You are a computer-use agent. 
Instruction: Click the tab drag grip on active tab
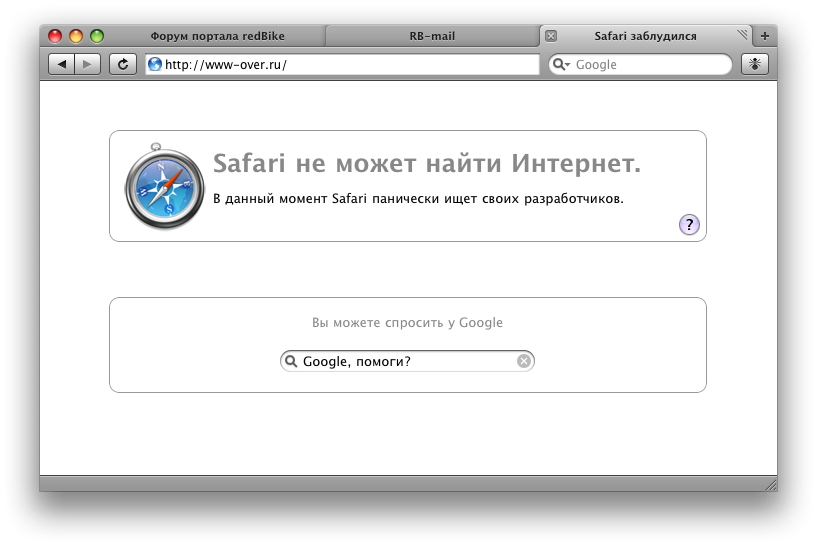(x=742, y=34)
